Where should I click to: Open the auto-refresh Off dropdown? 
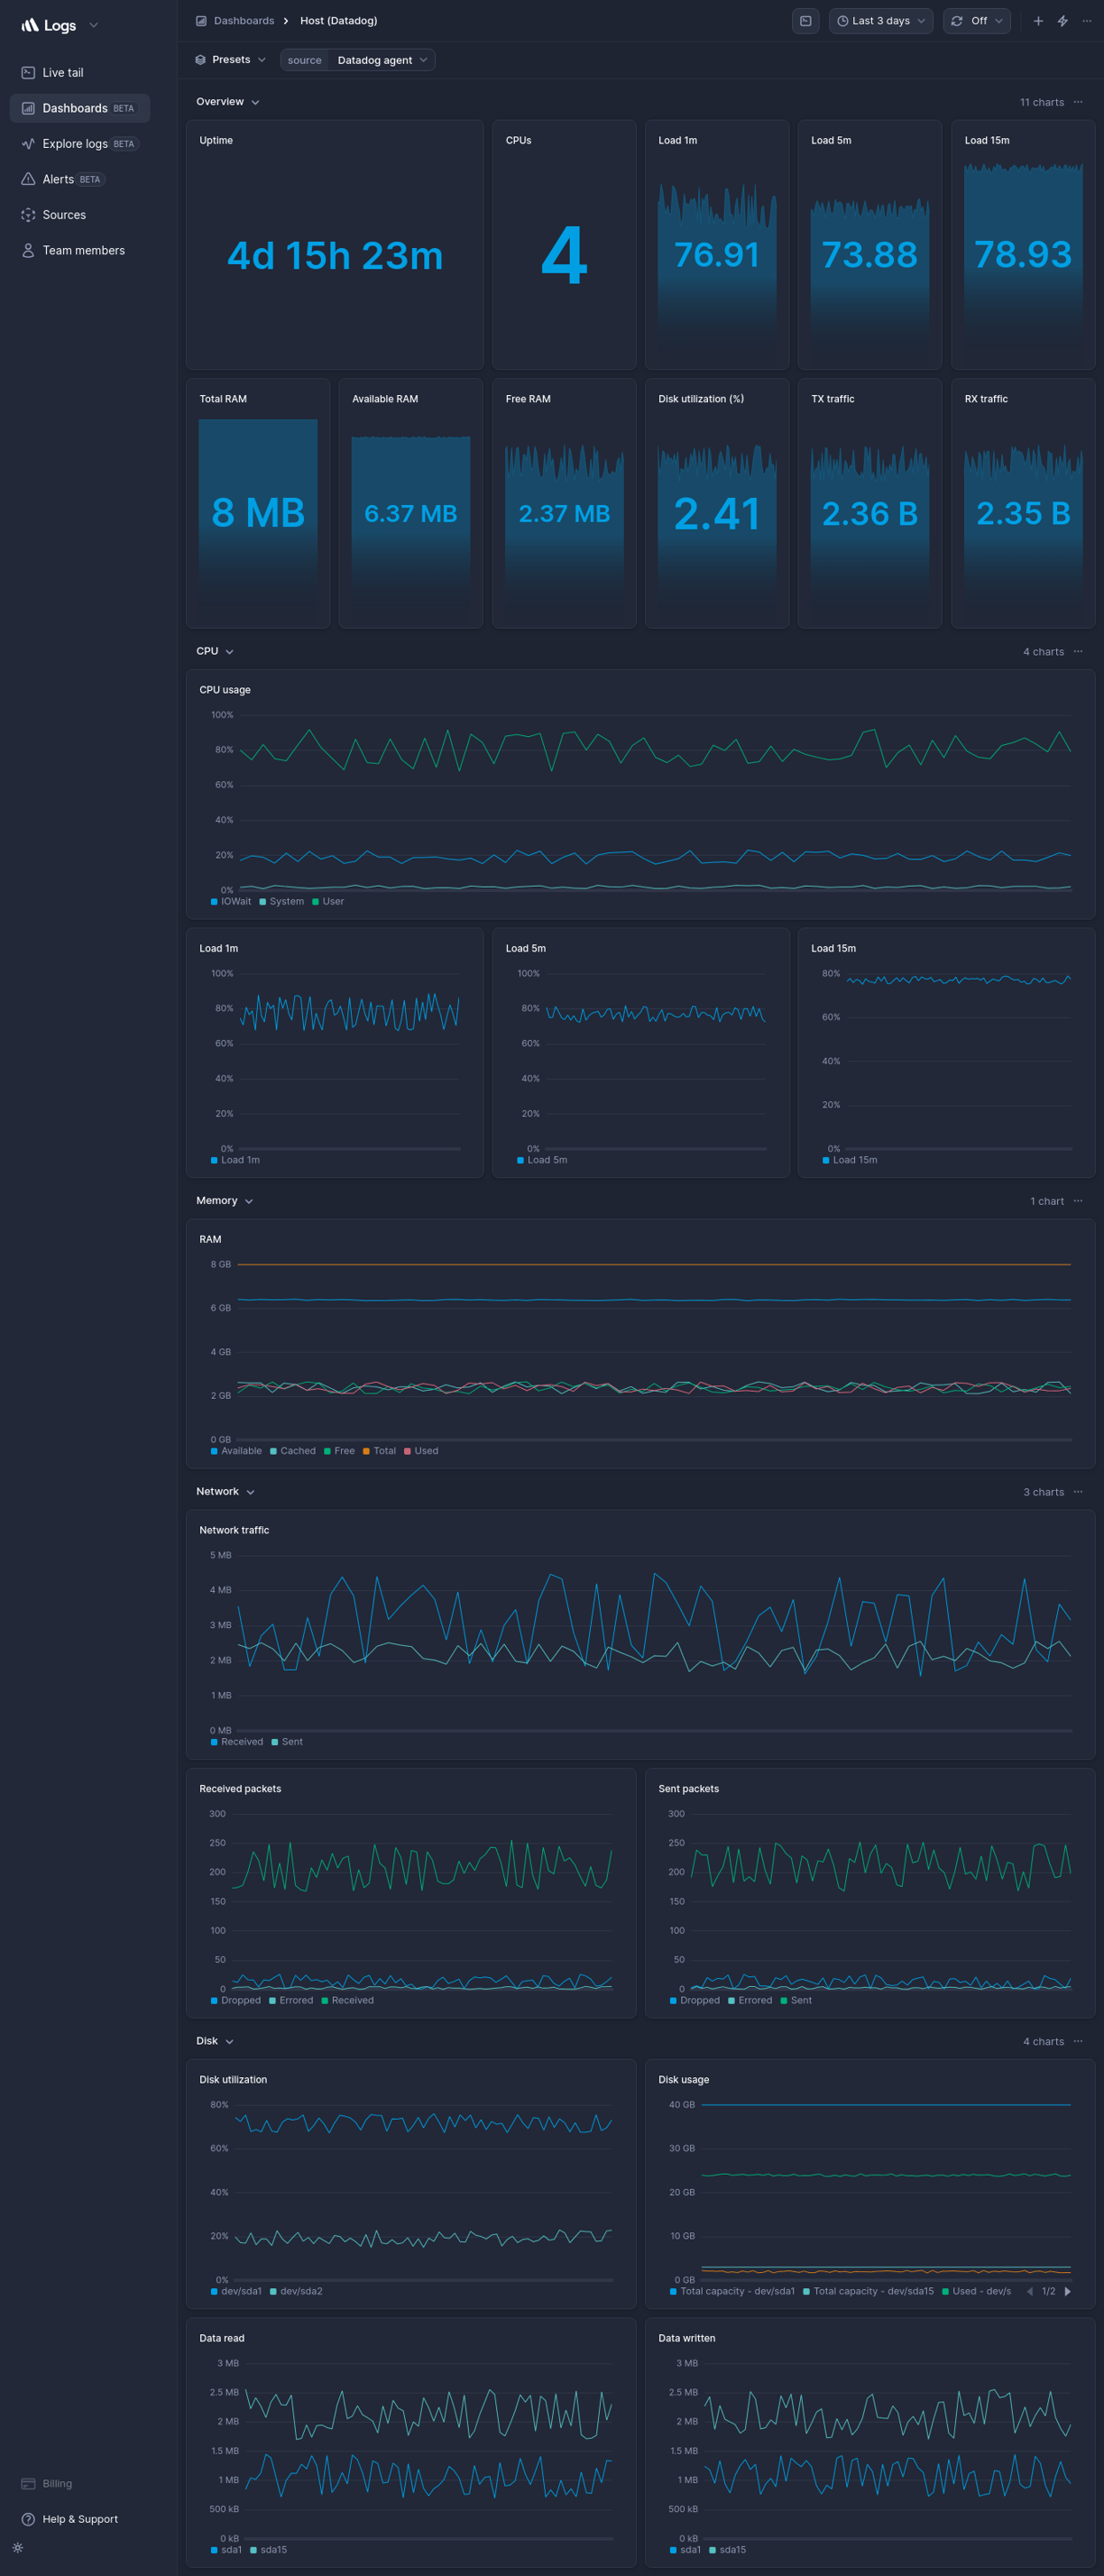[x=976, y=21]
